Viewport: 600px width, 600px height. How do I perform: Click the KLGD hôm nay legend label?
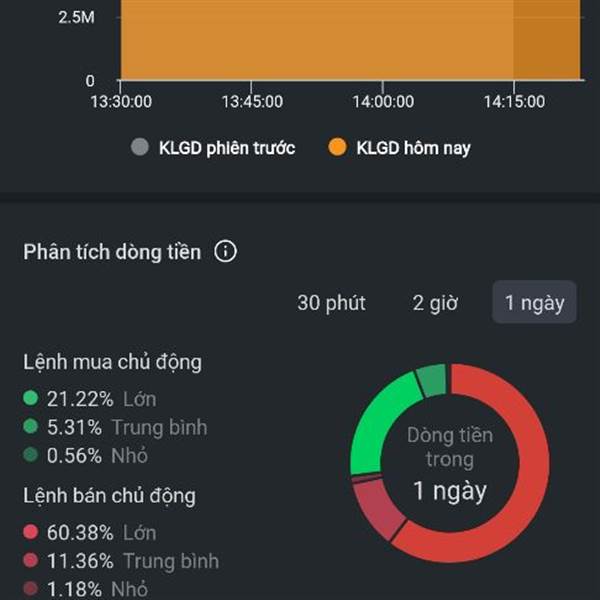point(413,148)
